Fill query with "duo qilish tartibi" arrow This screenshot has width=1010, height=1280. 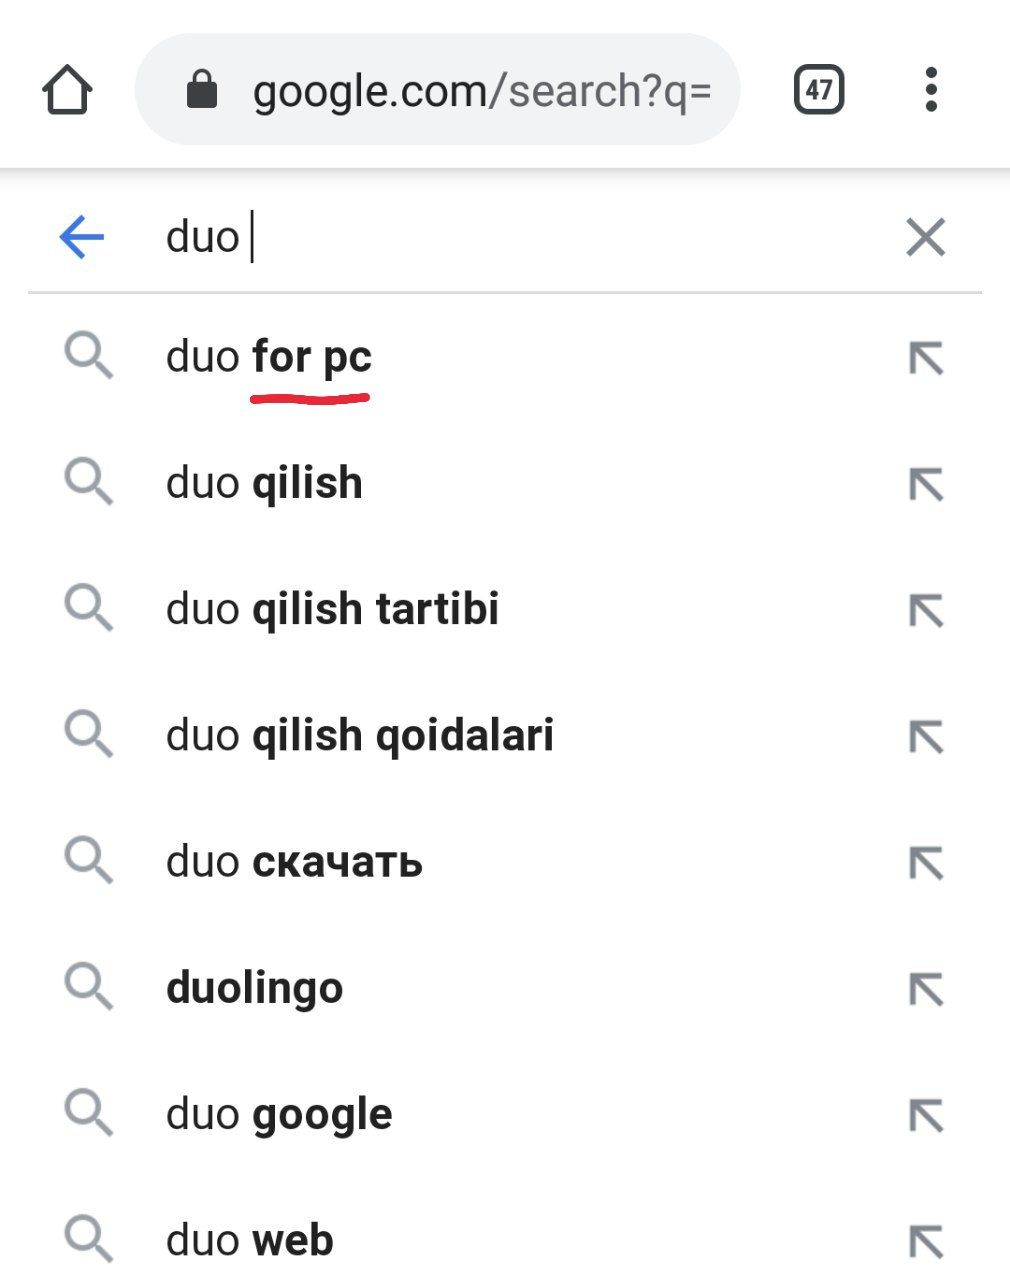(x=926, y=610)
